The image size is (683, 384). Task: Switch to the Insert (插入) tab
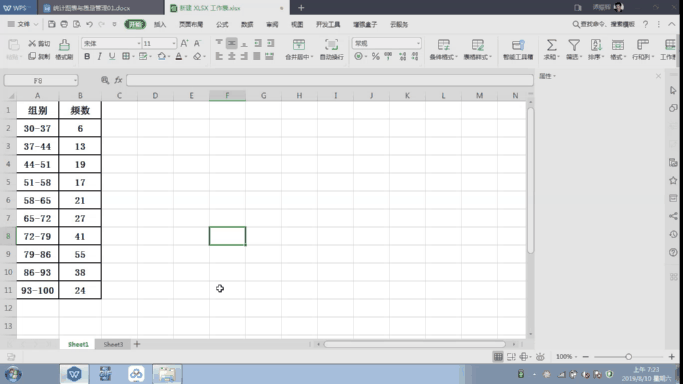click(x=160, y=24)
